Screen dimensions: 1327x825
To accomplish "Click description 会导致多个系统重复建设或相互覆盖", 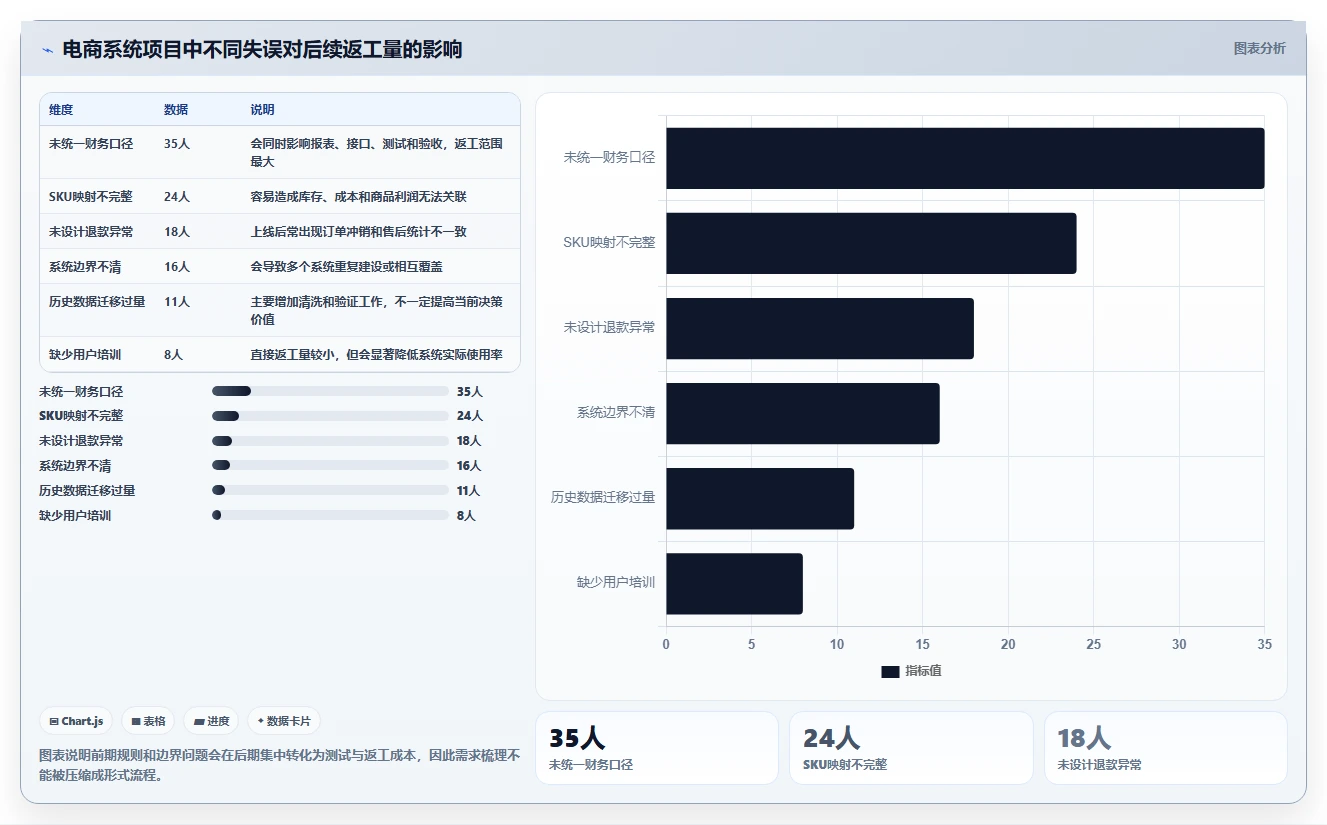I will click(x=346, y=267).
